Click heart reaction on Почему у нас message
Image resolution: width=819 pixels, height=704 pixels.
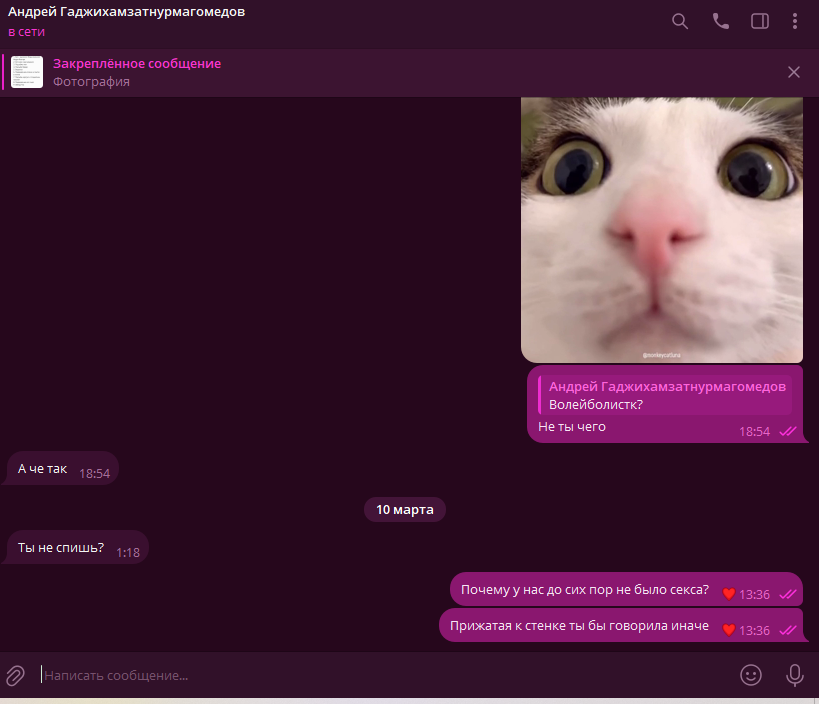(729, 594)
